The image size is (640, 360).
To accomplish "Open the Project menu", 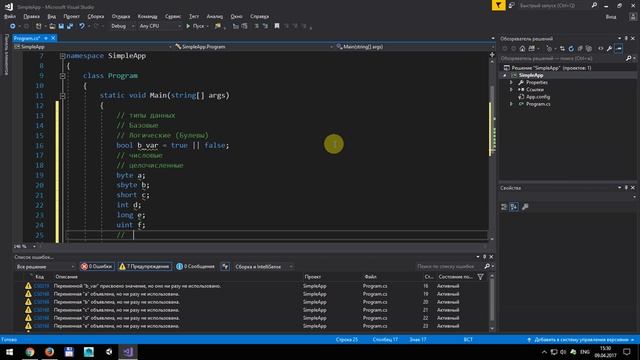I will 71,16.
